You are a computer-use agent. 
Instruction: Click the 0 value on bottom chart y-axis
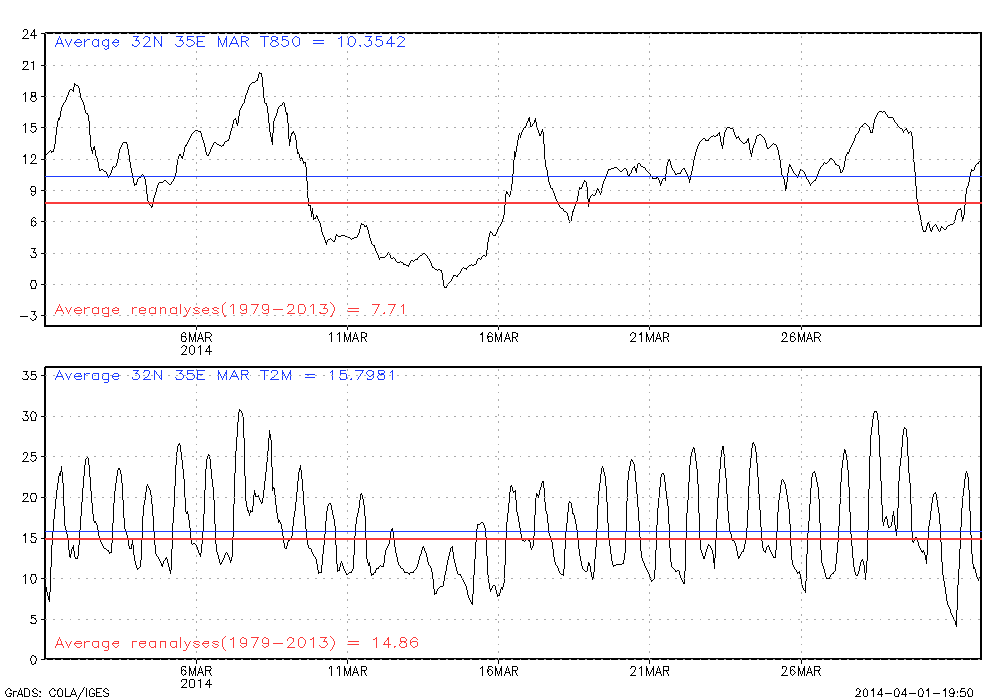click(x=33, y=660)
